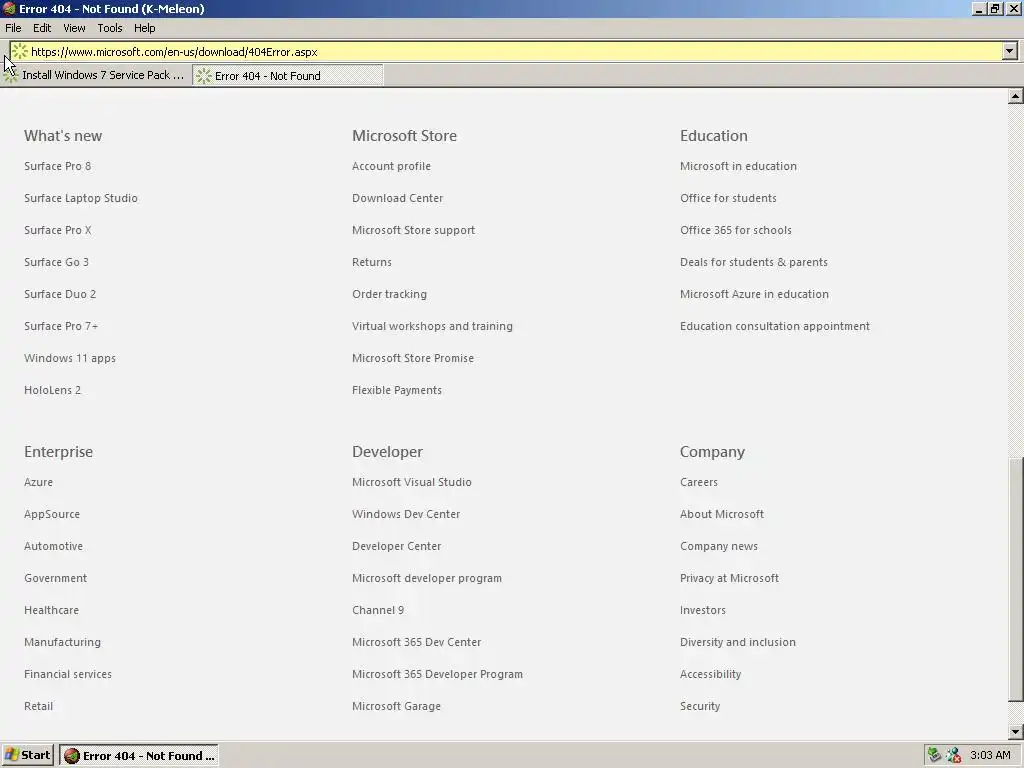Open Government link
The height and width of the screenshot is (768, 1024).
(x=56, y=578)
